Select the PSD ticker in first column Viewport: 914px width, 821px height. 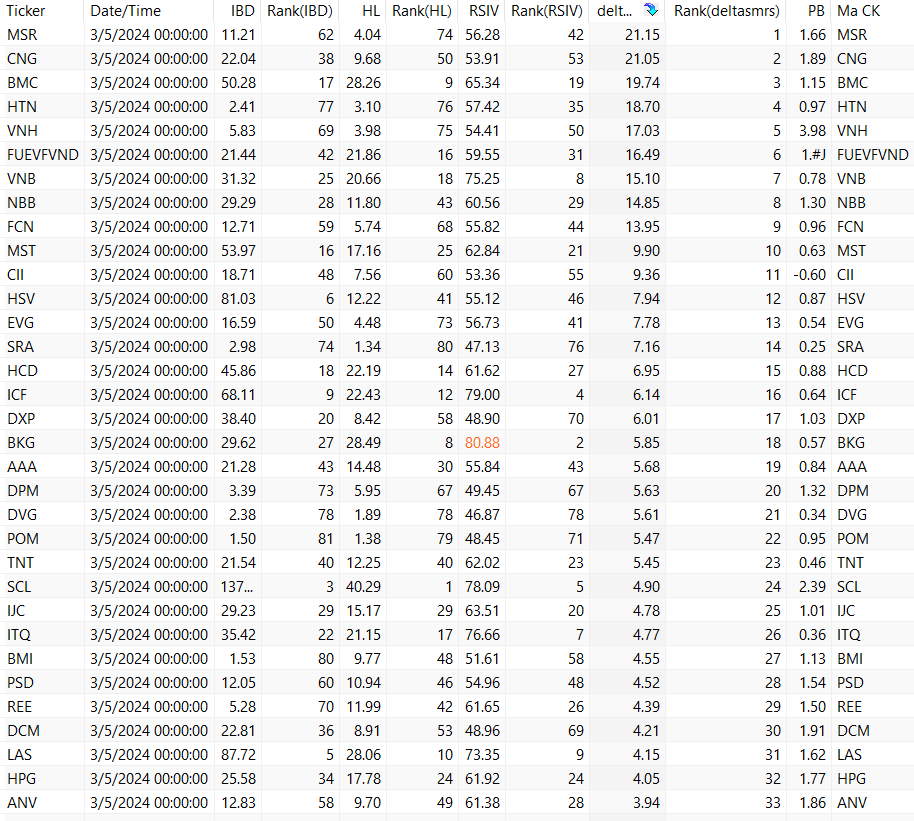click(x=20, y=682)
